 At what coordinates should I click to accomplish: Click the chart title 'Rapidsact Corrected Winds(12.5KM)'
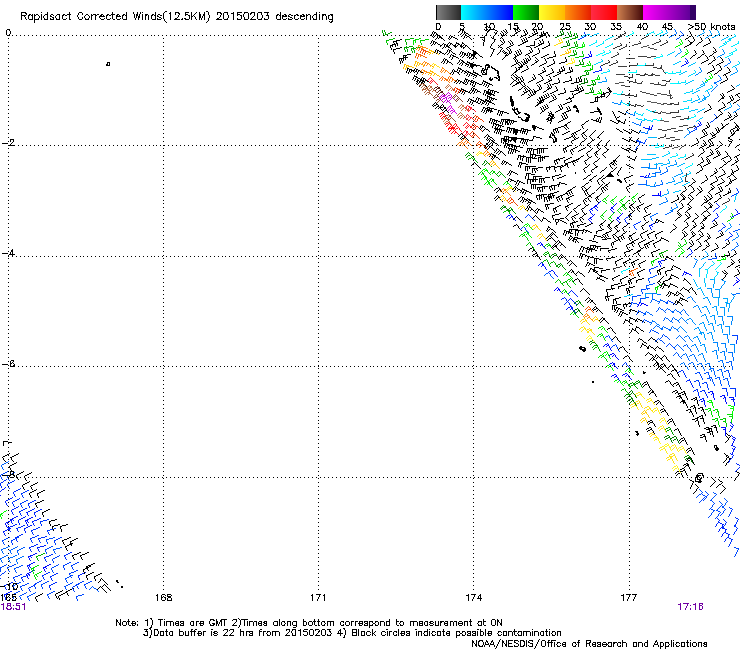click(115, 17)
